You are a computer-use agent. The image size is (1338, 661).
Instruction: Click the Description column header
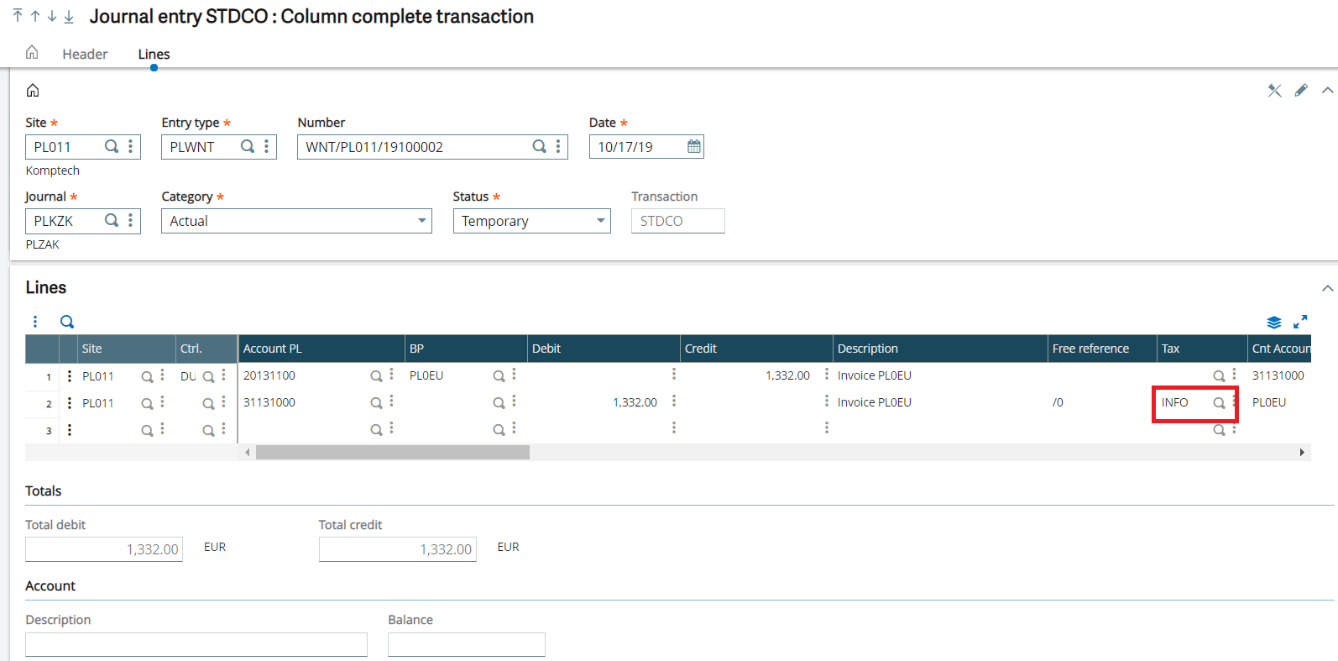pos(940,349)
